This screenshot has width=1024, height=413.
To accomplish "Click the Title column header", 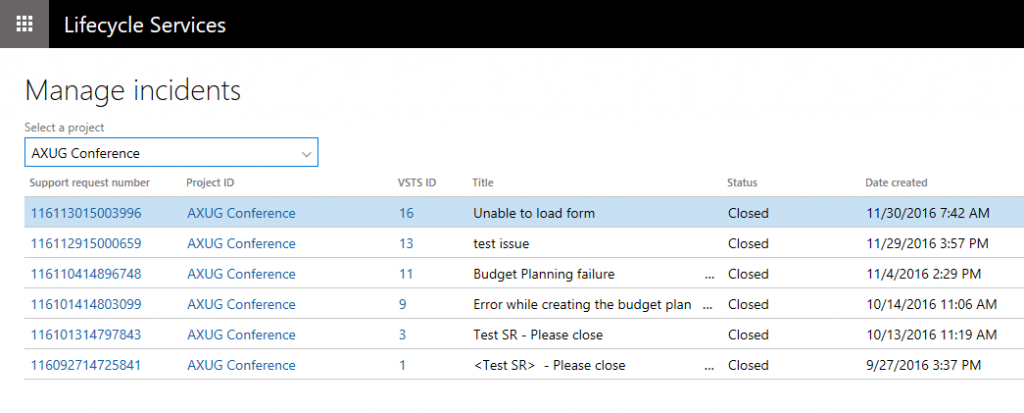I will pyautogui.click(x=483, y=183).
